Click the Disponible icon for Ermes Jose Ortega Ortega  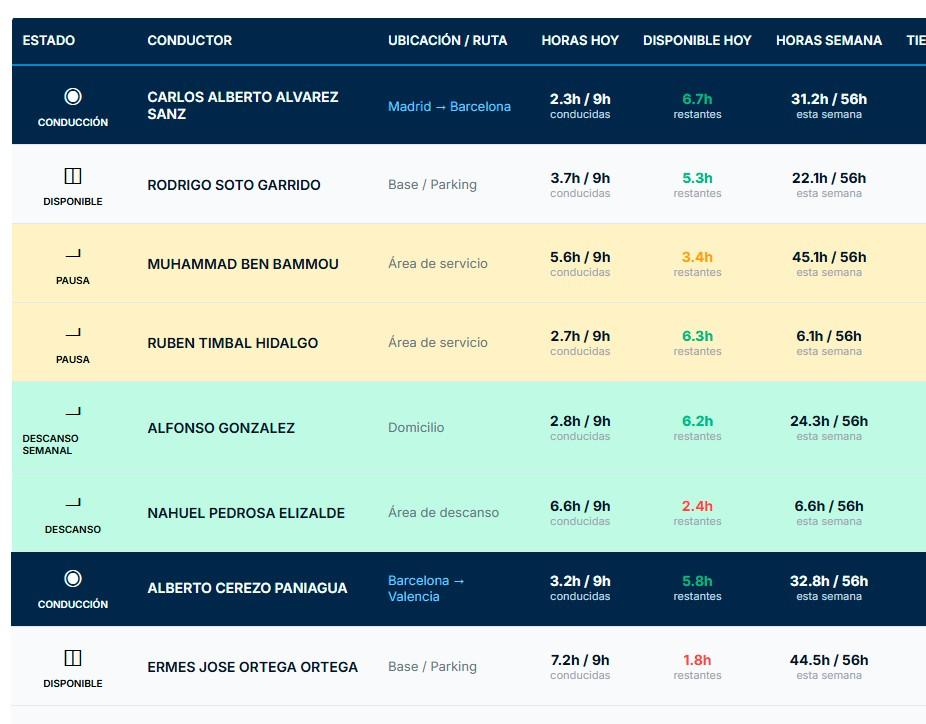click(x=73, y=658)
